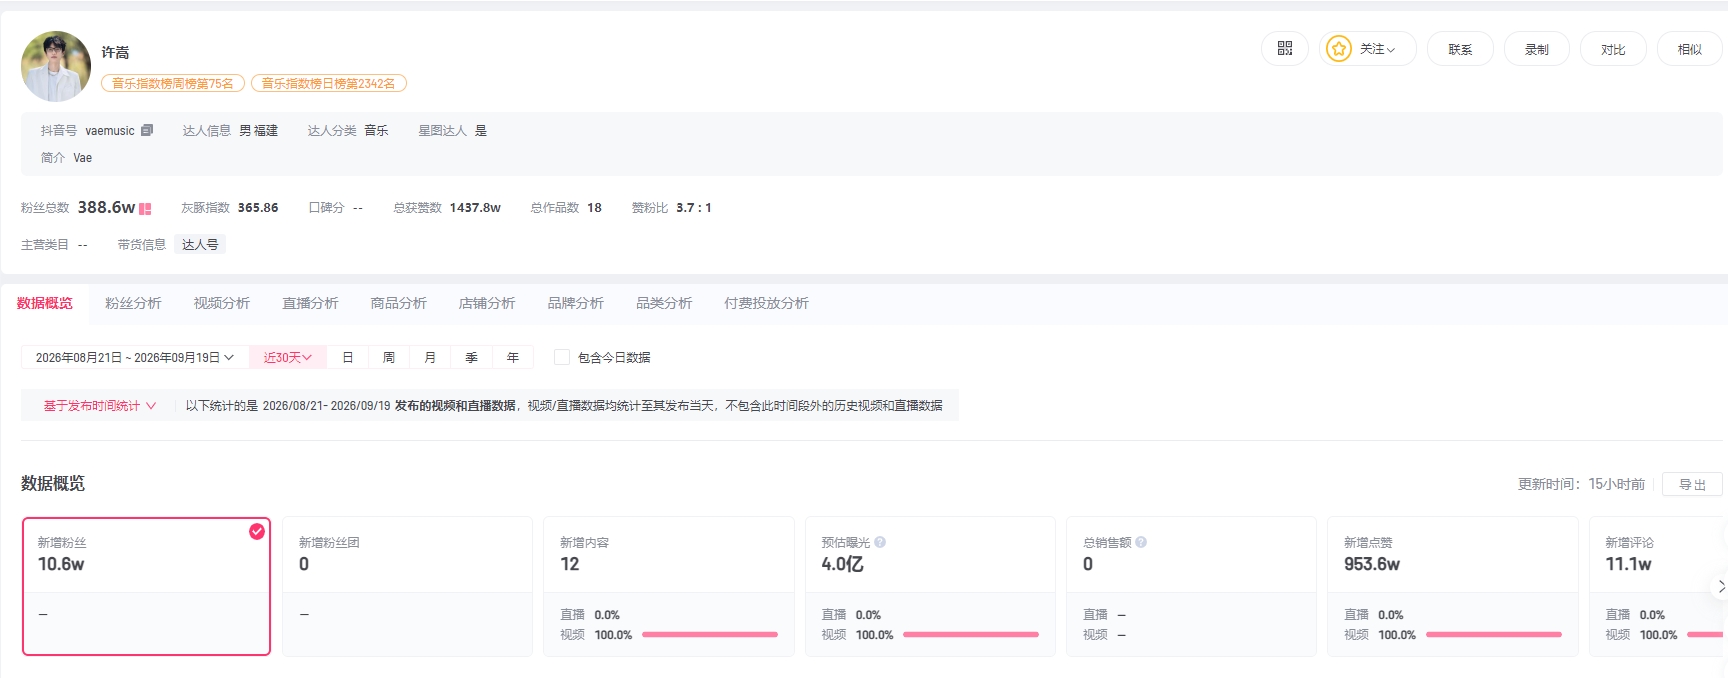Select the 新增粉丝 data card

pos(147,586)
